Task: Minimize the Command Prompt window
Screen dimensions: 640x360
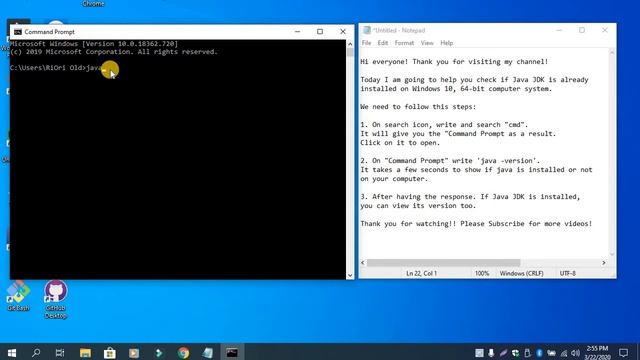Action: coord(297,31)
